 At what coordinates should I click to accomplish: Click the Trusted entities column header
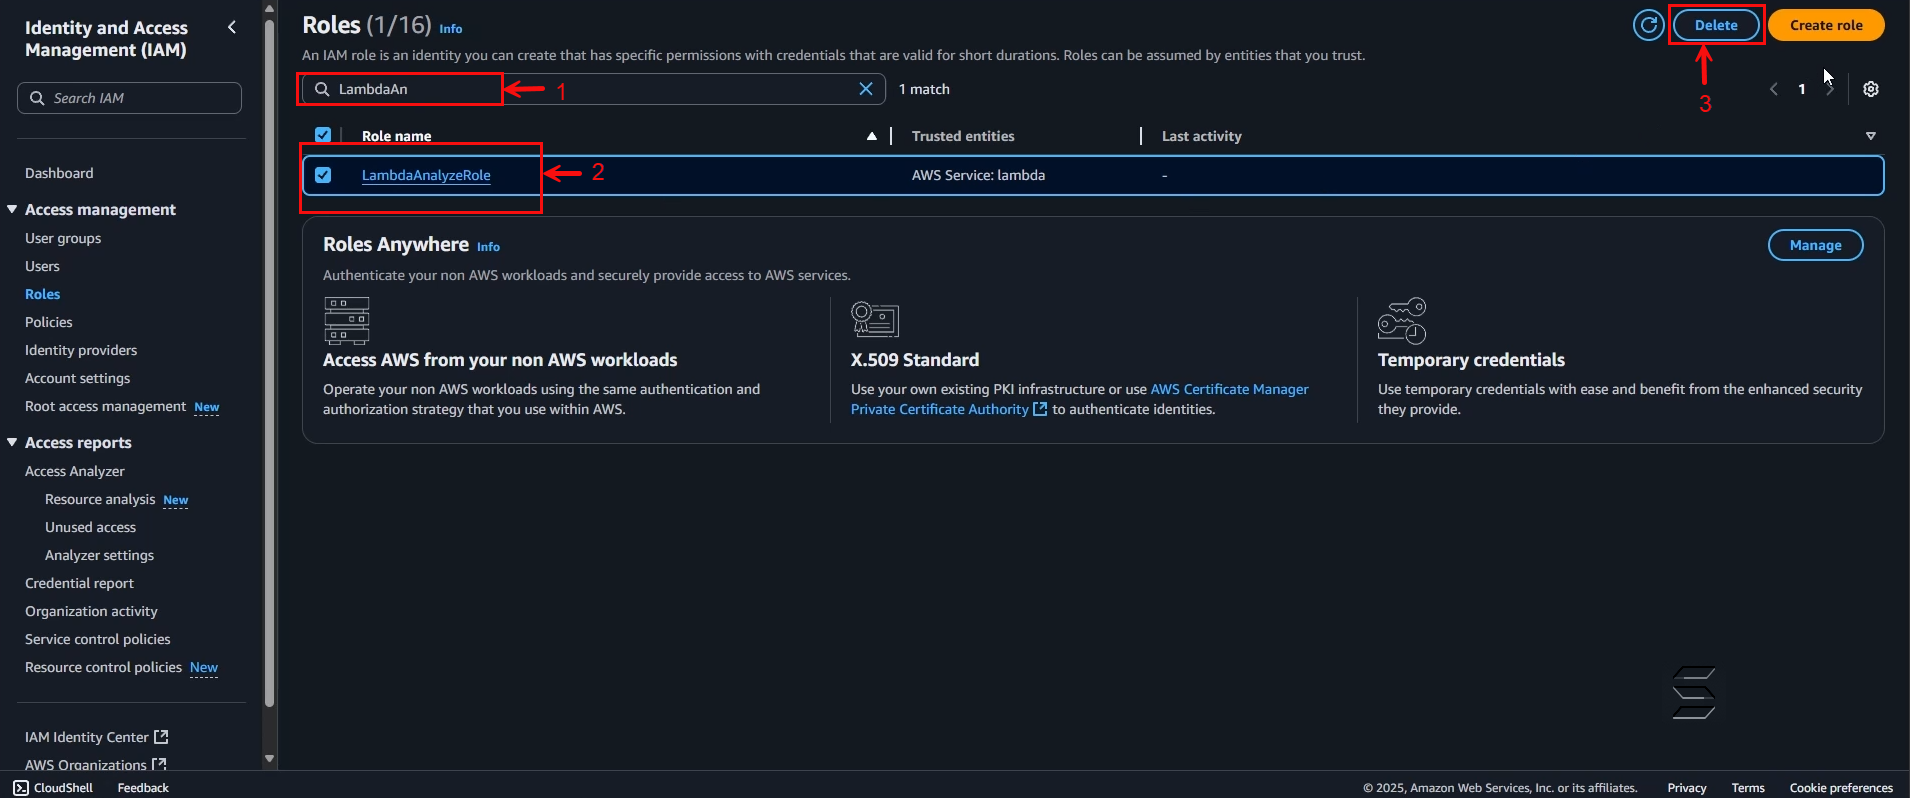(963, 136)
